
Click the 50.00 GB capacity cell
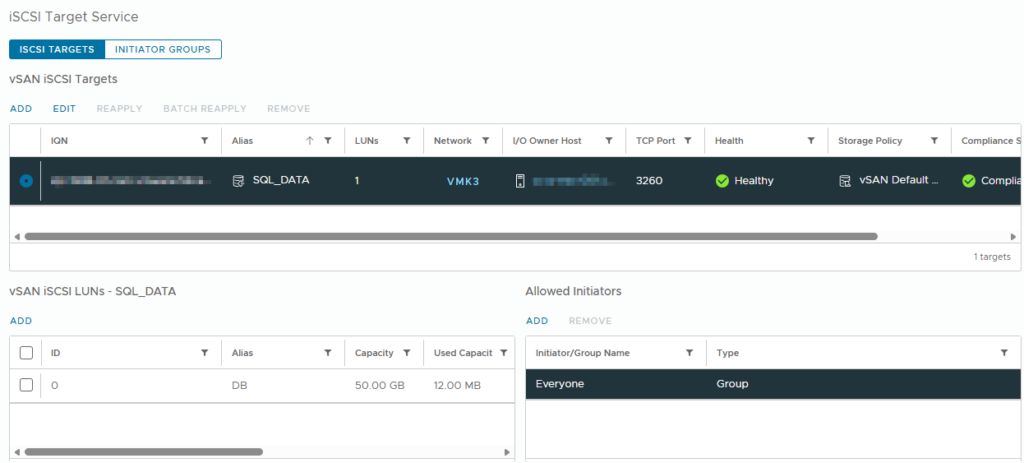380,385
